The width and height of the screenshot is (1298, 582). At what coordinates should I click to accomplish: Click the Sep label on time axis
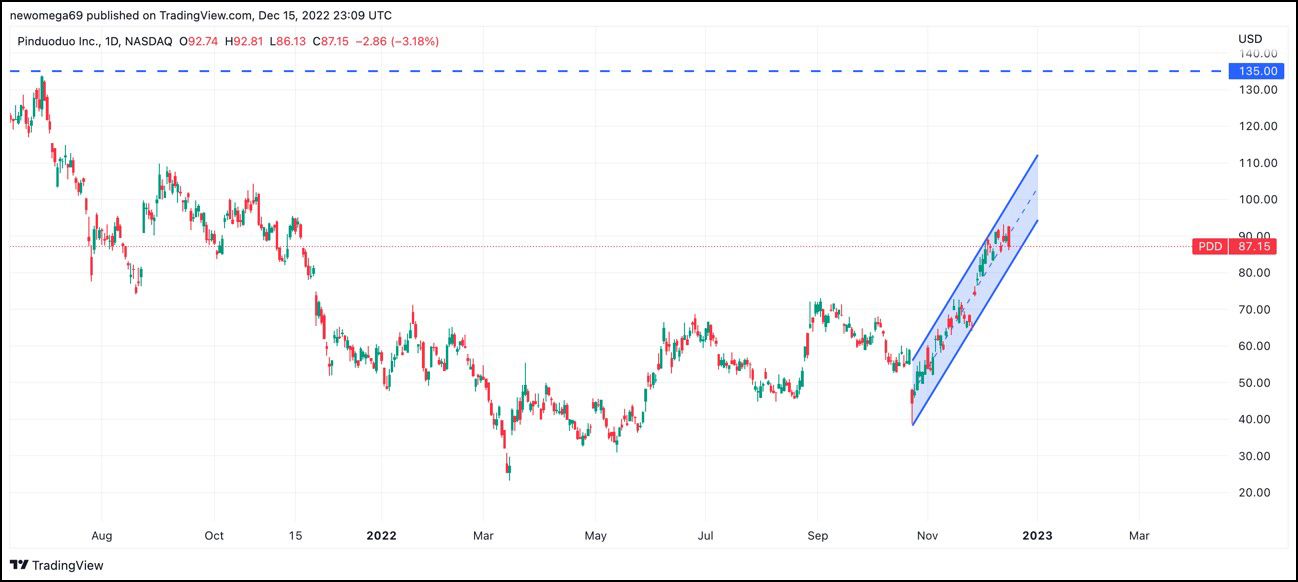[x=817, y=535]
